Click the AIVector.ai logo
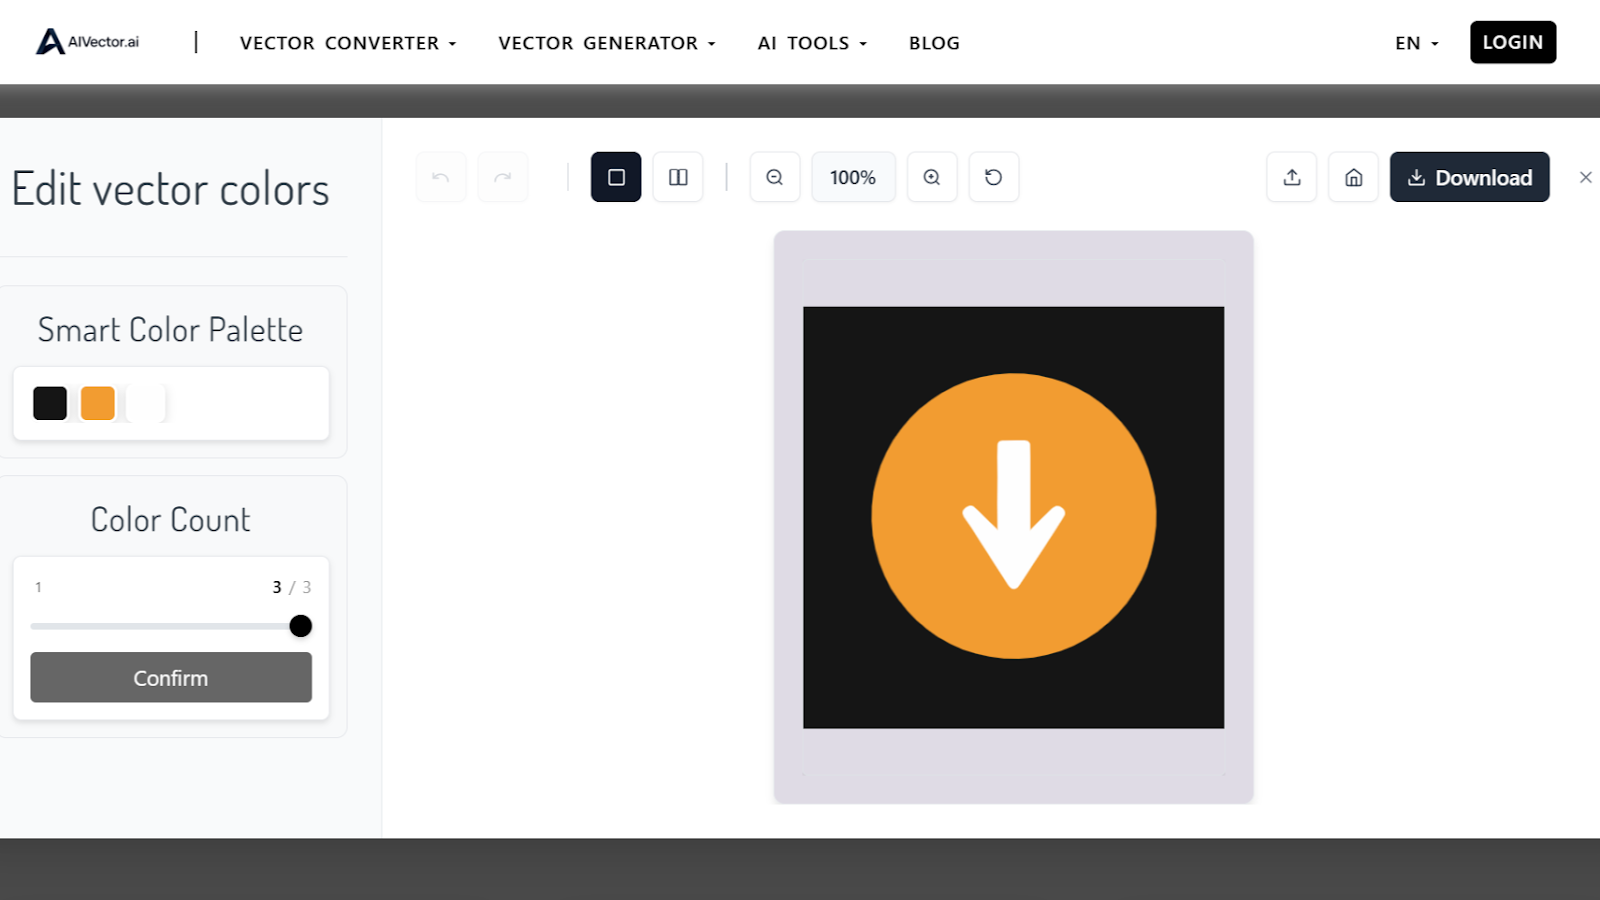The width and height of the screenshot is (1600, 900). pos(88,42)
